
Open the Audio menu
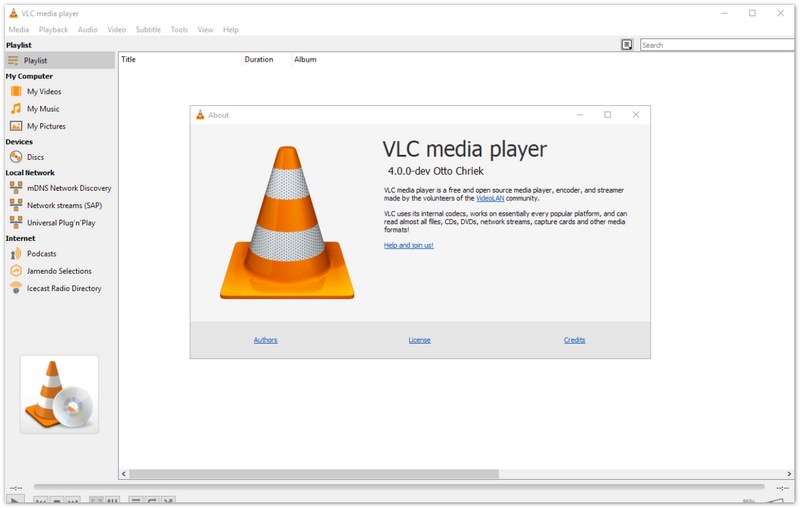coord(88,30)
